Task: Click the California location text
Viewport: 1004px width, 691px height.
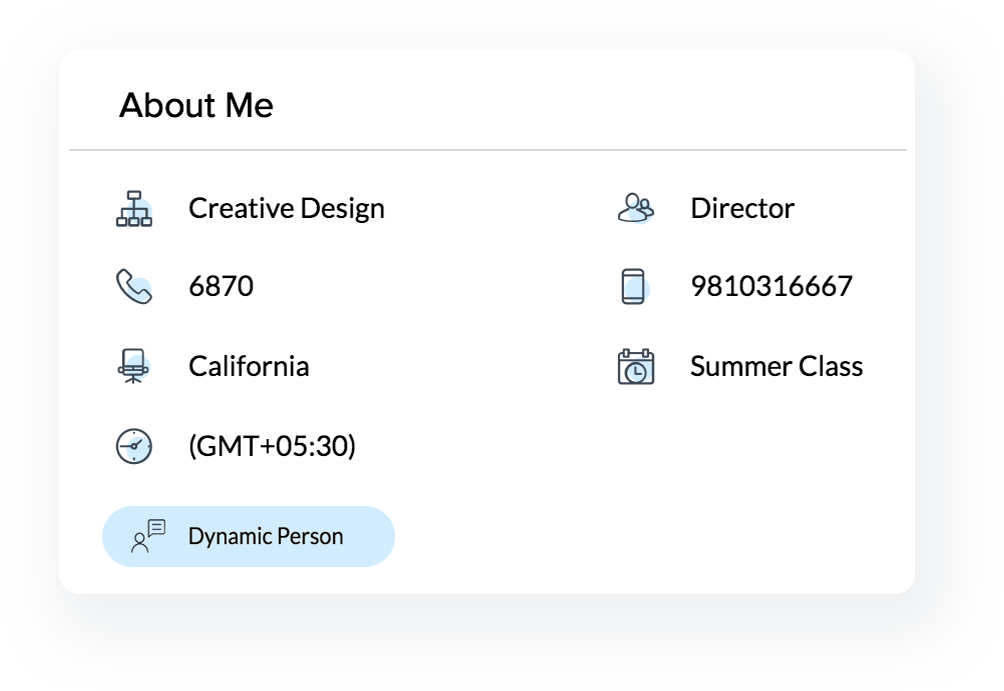Action: click(248, 366)
